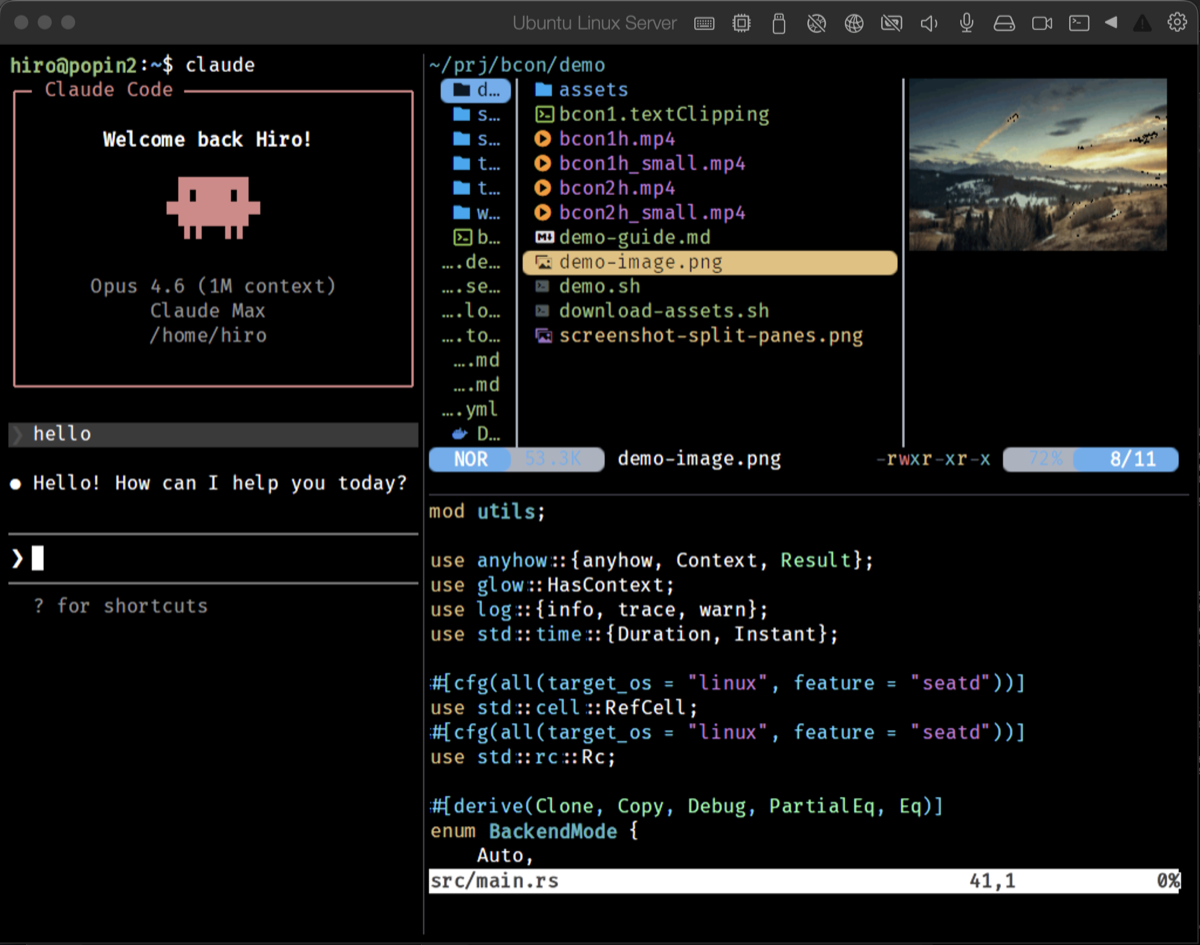
Task: Select download-assets.sh script
Action: [x=652, y=311]
